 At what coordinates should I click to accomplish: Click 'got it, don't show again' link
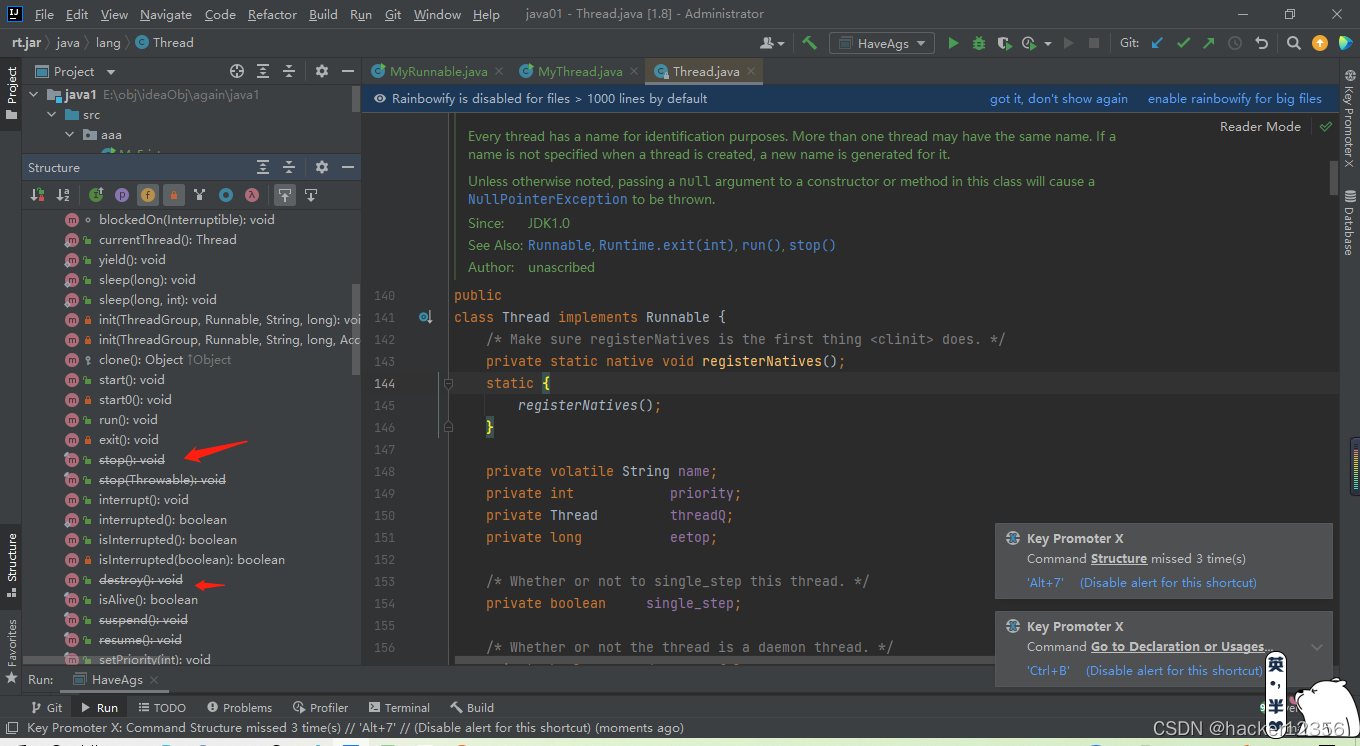tap(1059, 99)
